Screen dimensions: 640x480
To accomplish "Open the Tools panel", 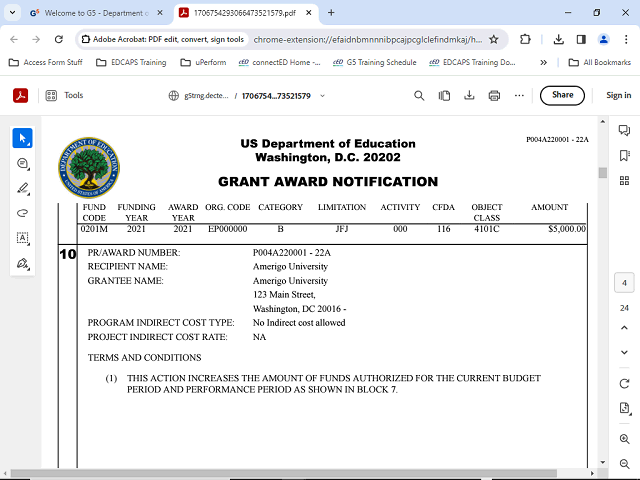I will (x=64, y=96).
